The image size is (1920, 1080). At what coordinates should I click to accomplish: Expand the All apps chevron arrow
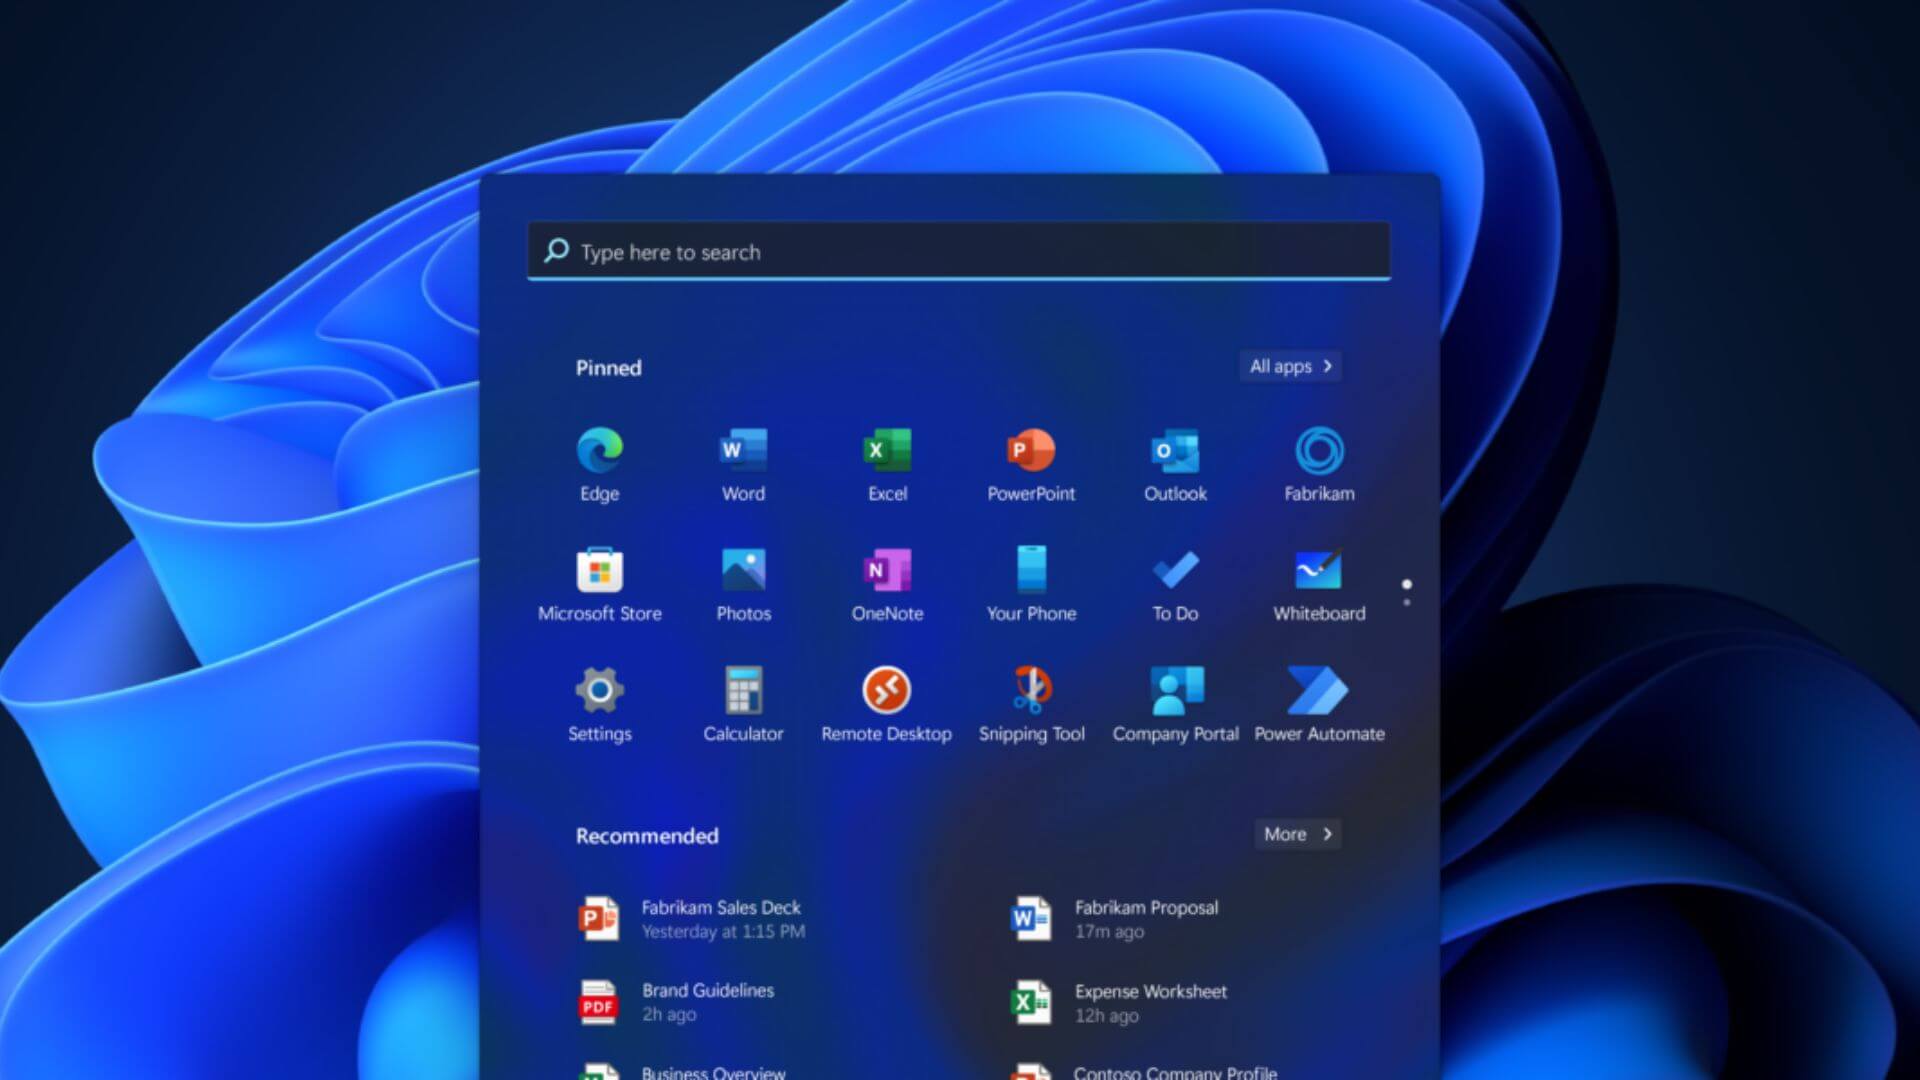[1328, 366]
